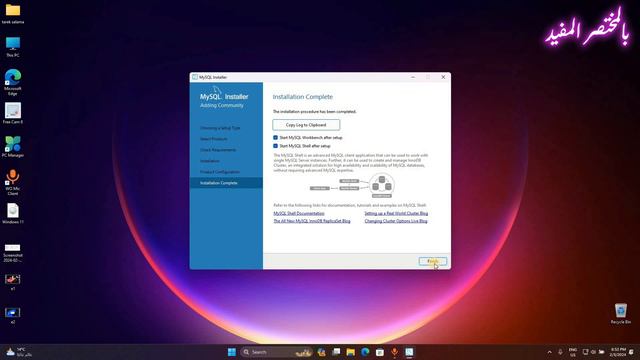Open the weather widget on taskbar

click(18, 352)
